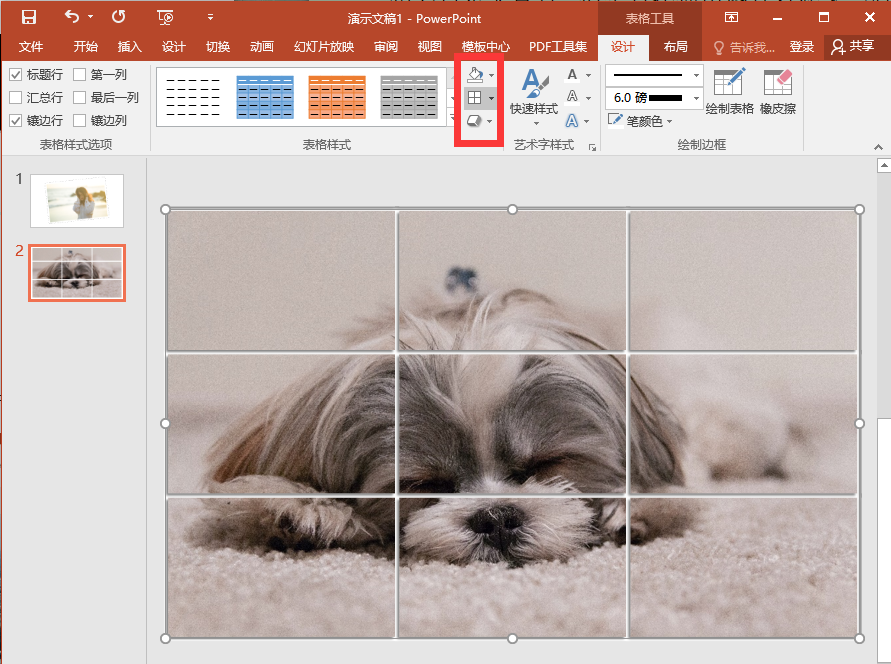Viewport: 891px width, 664px height.
Task: Select table Eraser (橡皮擦) tool
Action: coord(778,91)
